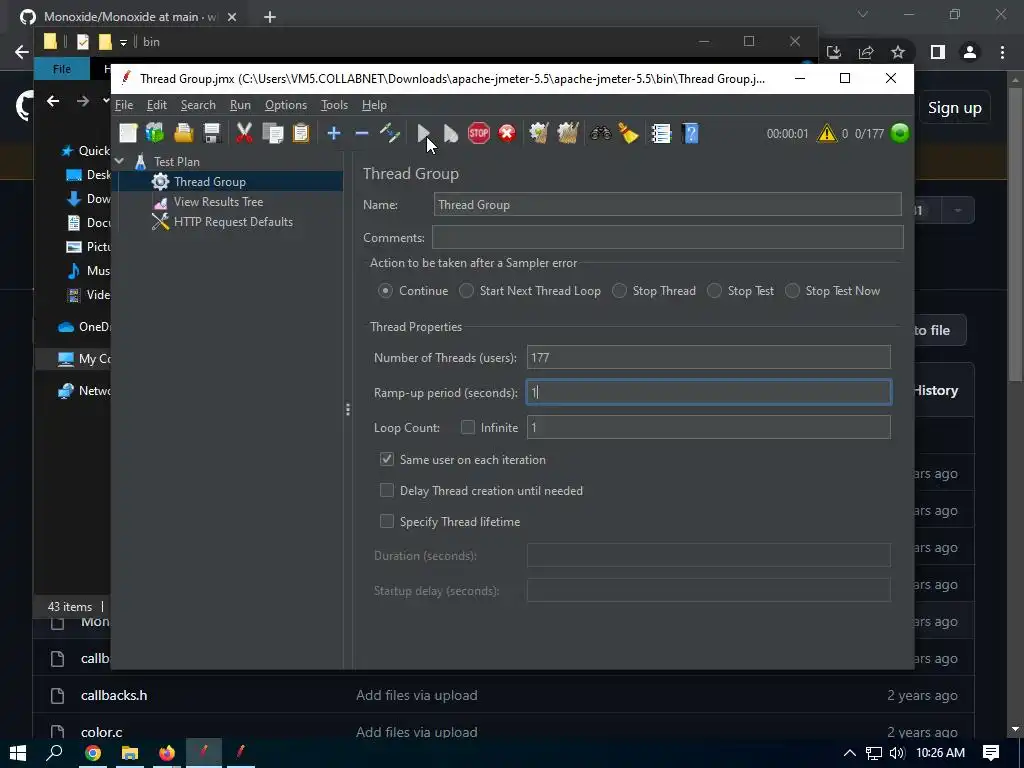The height and width of the screenshot is (768, 1024).
Task: Open Firefox from the taskbar
Action: click(167, 753)
